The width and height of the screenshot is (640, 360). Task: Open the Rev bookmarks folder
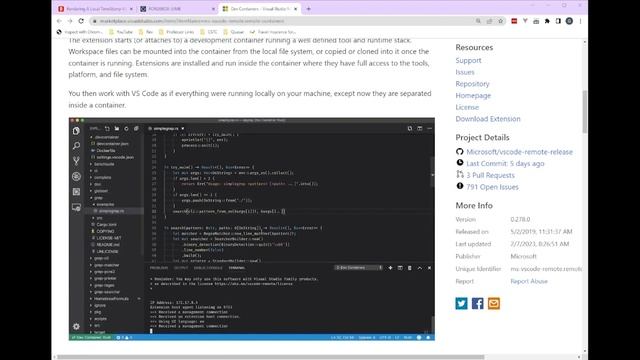coord(146,32)
